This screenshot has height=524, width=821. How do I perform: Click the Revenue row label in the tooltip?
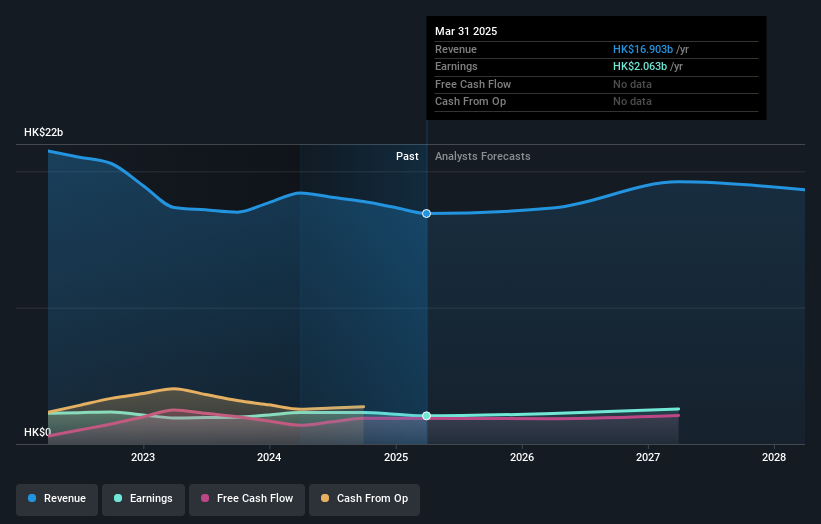click(456, 49)
